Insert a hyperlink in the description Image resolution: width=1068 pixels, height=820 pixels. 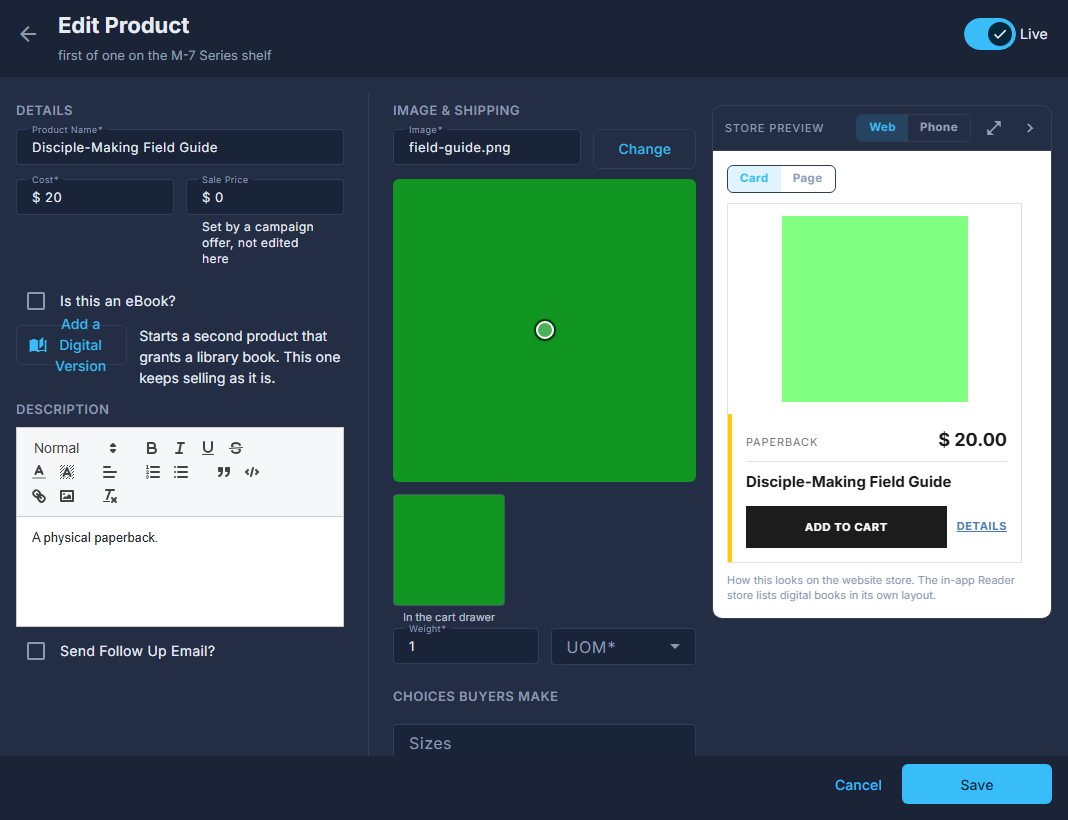pyautogui.click(x=39, y=496)
